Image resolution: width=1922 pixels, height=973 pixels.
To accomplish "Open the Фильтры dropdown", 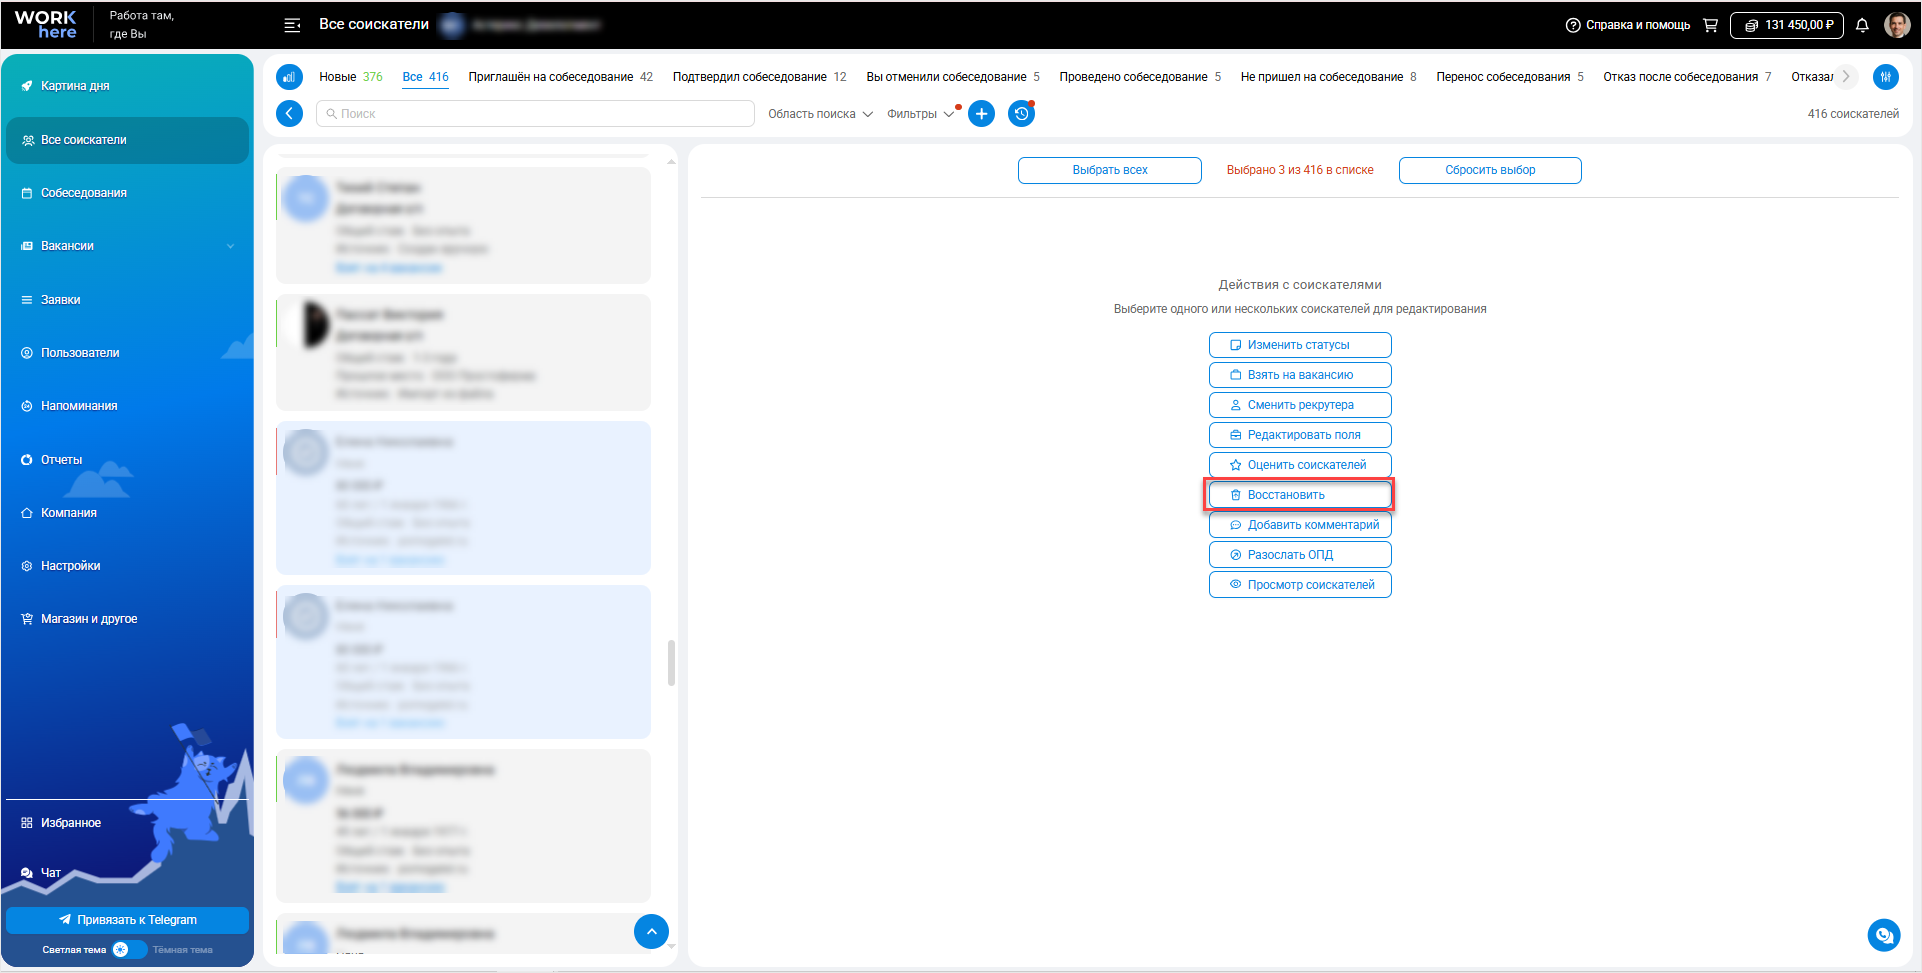I will (920, 114).
